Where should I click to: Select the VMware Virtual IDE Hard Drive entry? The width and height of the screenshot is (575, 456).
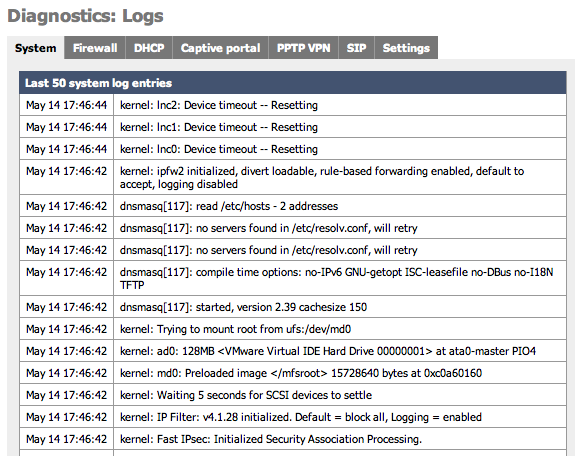click(x=293, y=351)
